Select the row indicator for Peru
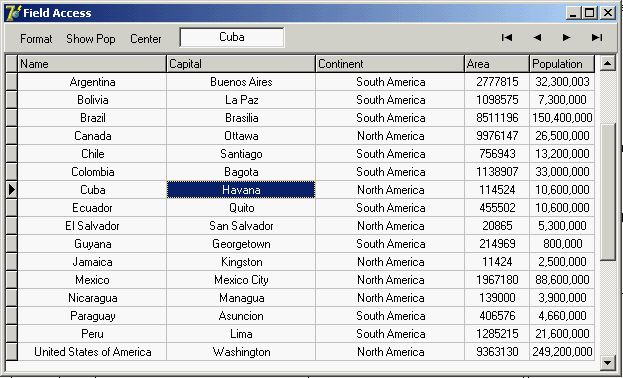 12,333
